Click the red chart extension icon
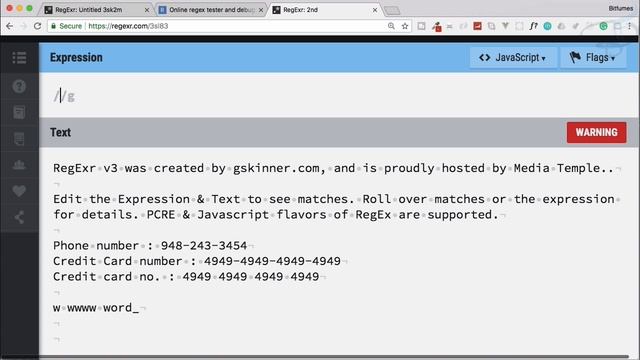The width and height of the screenshot is (640, 360). pyautogui.click(x=477, y=26)
